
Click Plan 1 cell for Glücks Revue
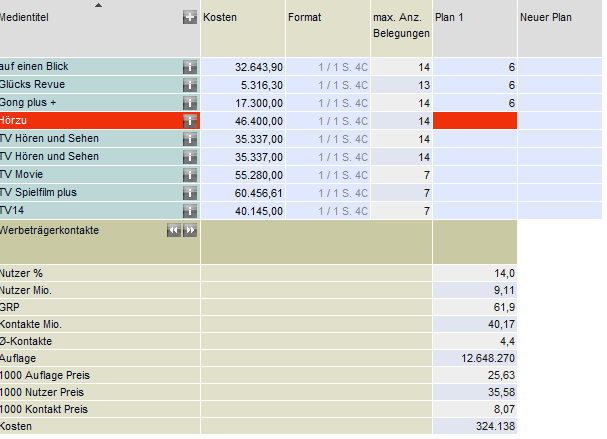pos(475,85)
